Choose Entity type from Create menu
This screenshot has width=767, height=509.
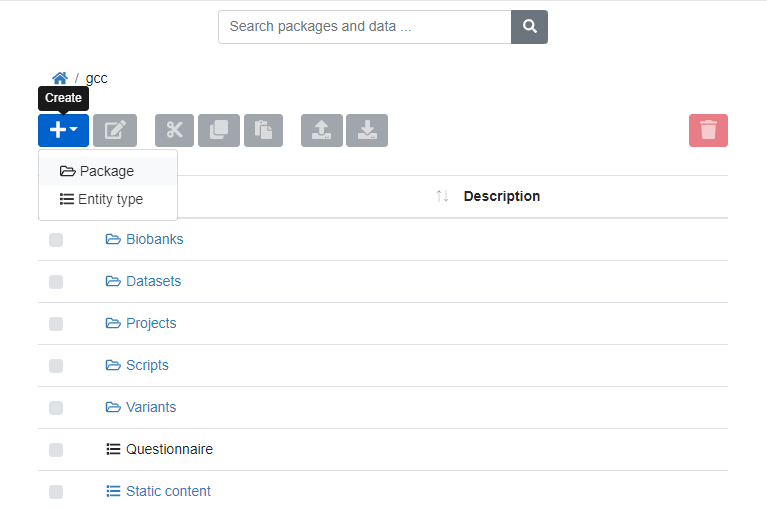pos(110,199)
